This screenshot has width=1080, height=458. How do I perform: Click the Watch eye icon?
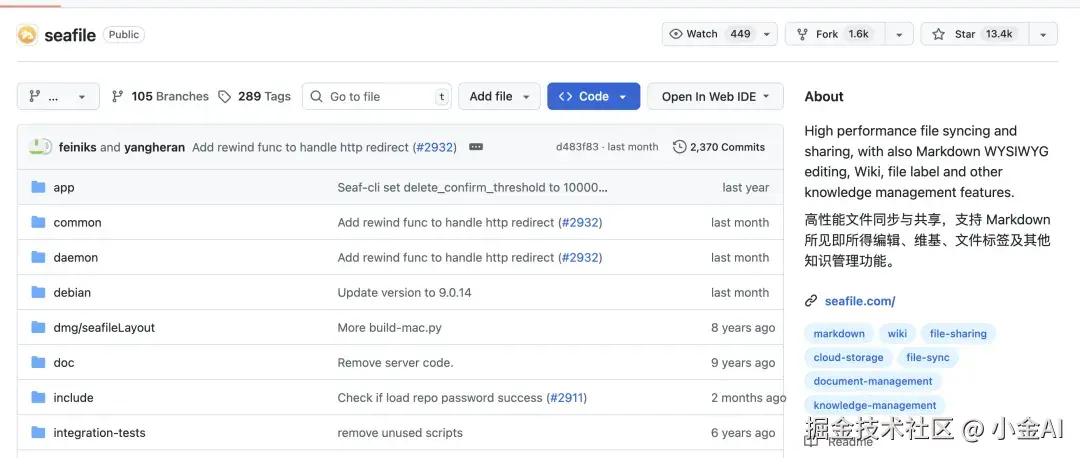pyautogui.click(x=676, y=34)
